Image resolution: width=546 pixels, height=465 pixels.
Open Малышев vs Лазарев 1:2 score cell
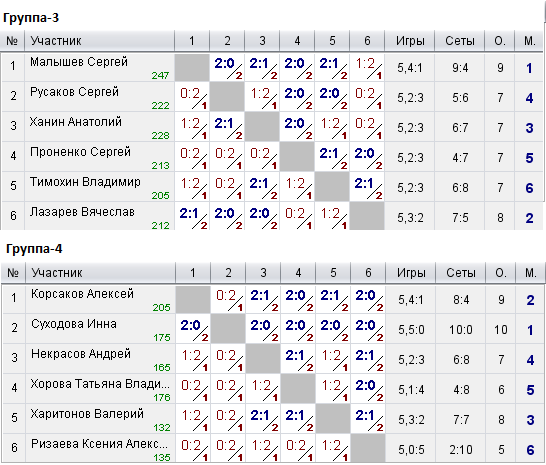coord(367,68)
